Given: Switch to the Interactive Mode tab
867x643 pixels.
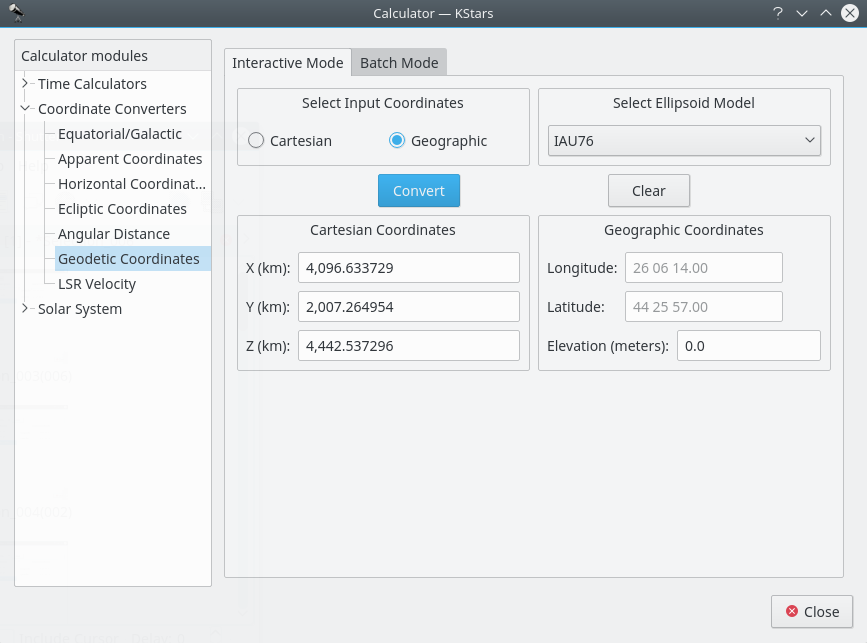Looking at the screenshot, I should coord(287,63).
